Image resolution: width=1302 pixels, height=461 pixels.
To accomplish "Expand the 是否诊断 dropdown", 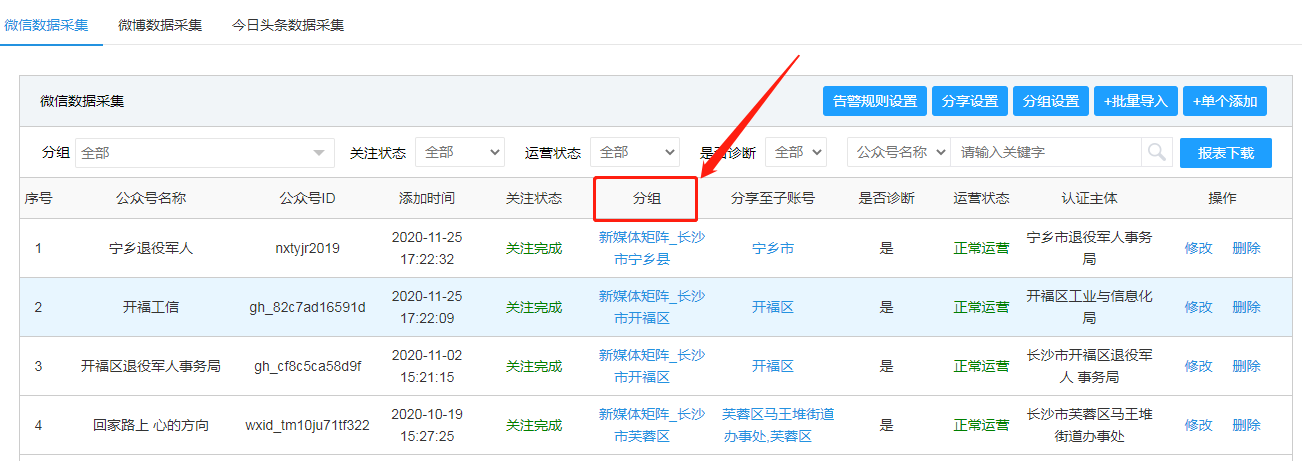I will (796, 153).
